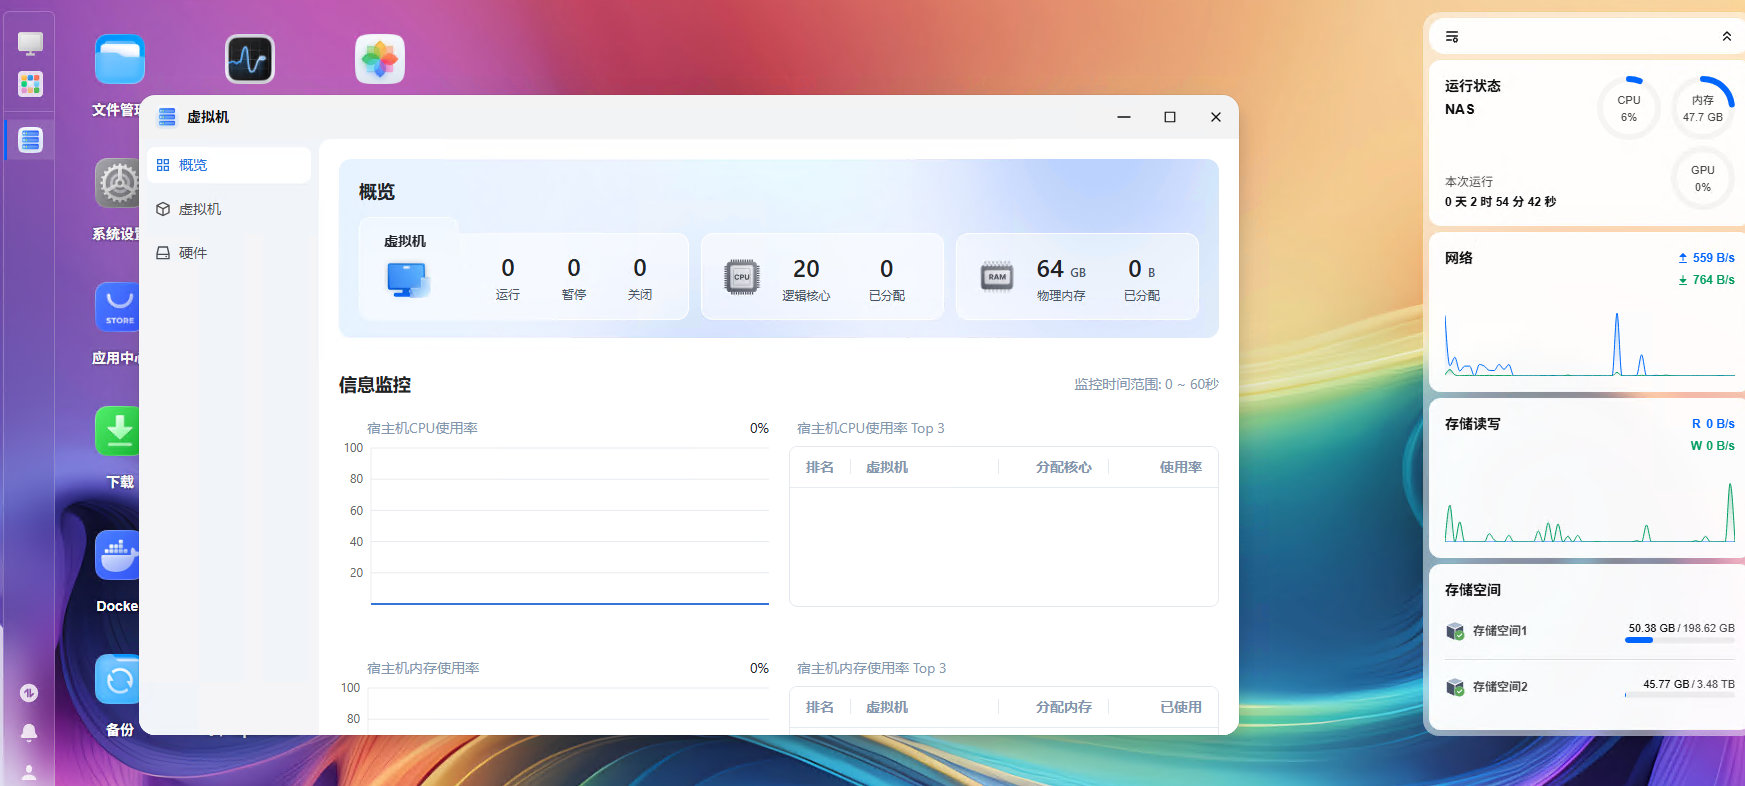Open notifications bell in dock
The width and height of the screenshot is (1745, 786).
[x=29, y=733]
